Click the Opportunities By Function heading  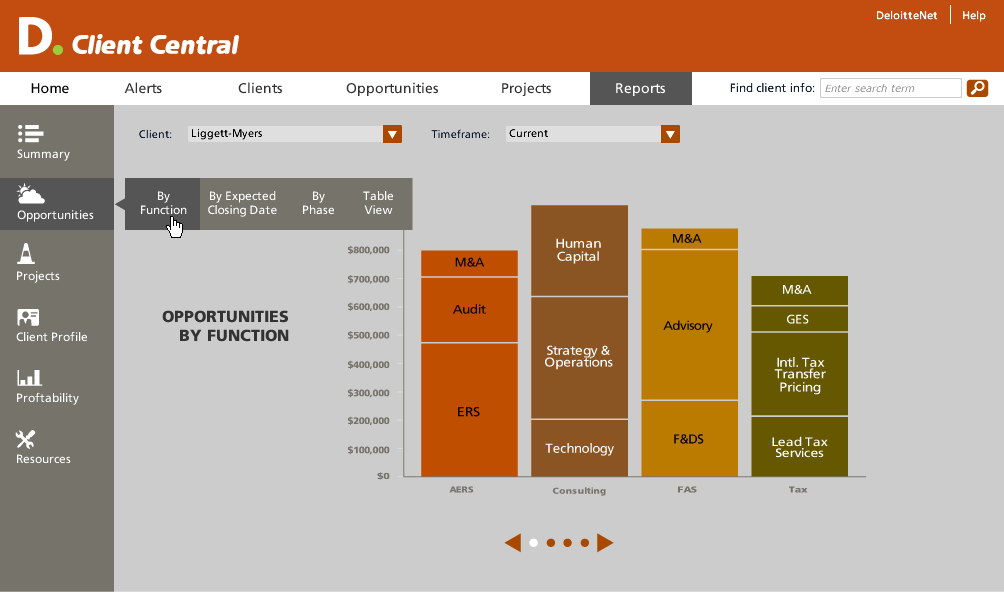tap(225, 326)
